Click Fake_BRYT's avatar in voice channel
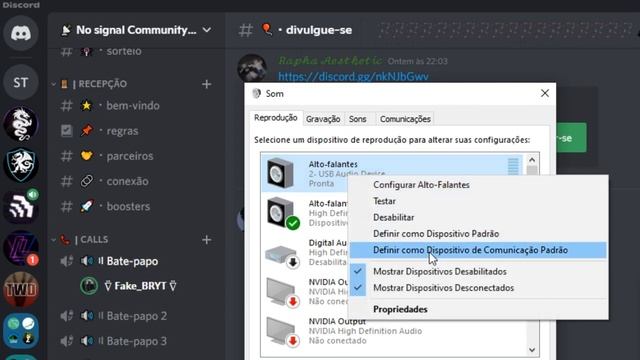640x360 pixels. [x=89, y=286]
